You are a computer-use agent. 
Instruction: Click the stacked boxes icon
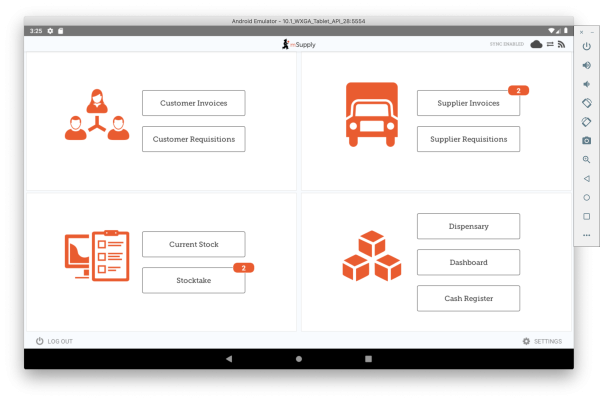click(371, 256)
